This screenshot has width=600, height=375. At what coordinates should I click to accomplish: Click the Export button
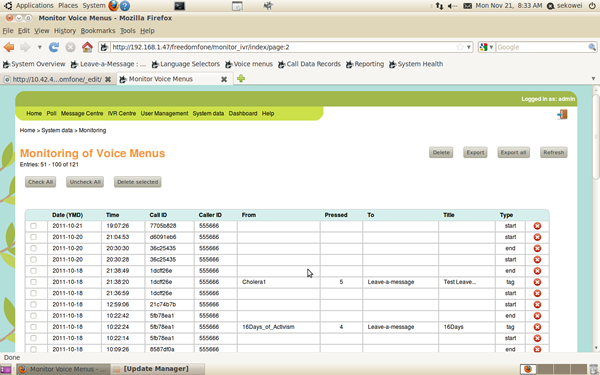[x=475, y=153]
